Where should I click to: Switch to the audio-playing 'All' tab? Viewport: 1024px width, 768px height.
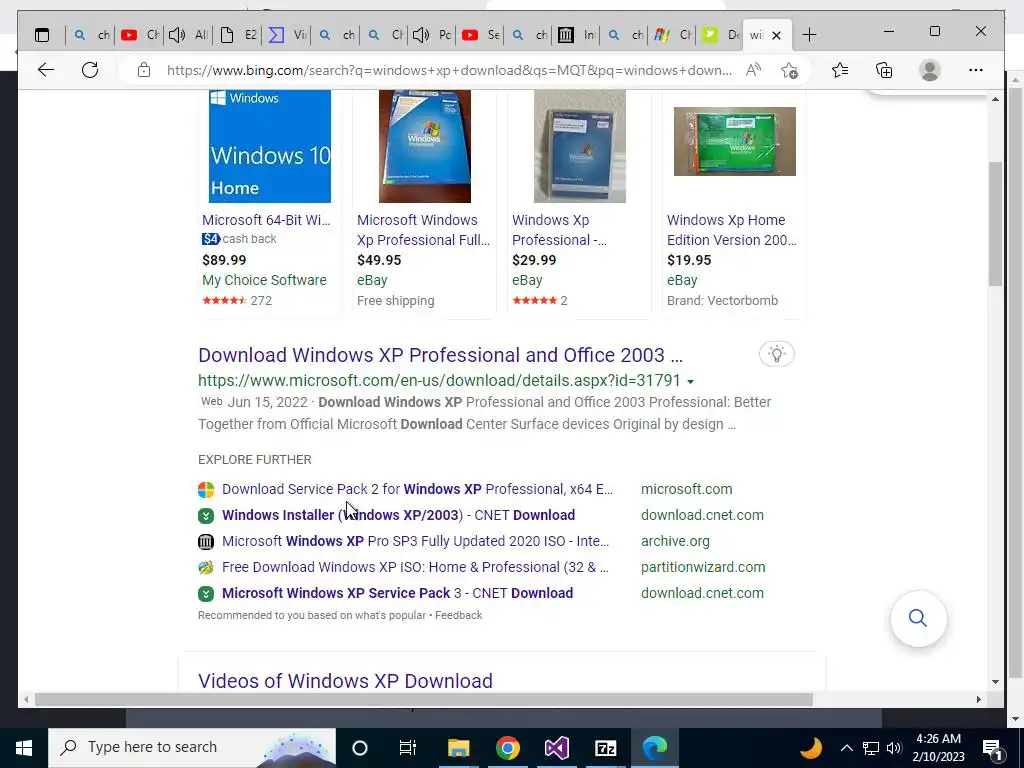pyautogui.click(x=188, y=35)
